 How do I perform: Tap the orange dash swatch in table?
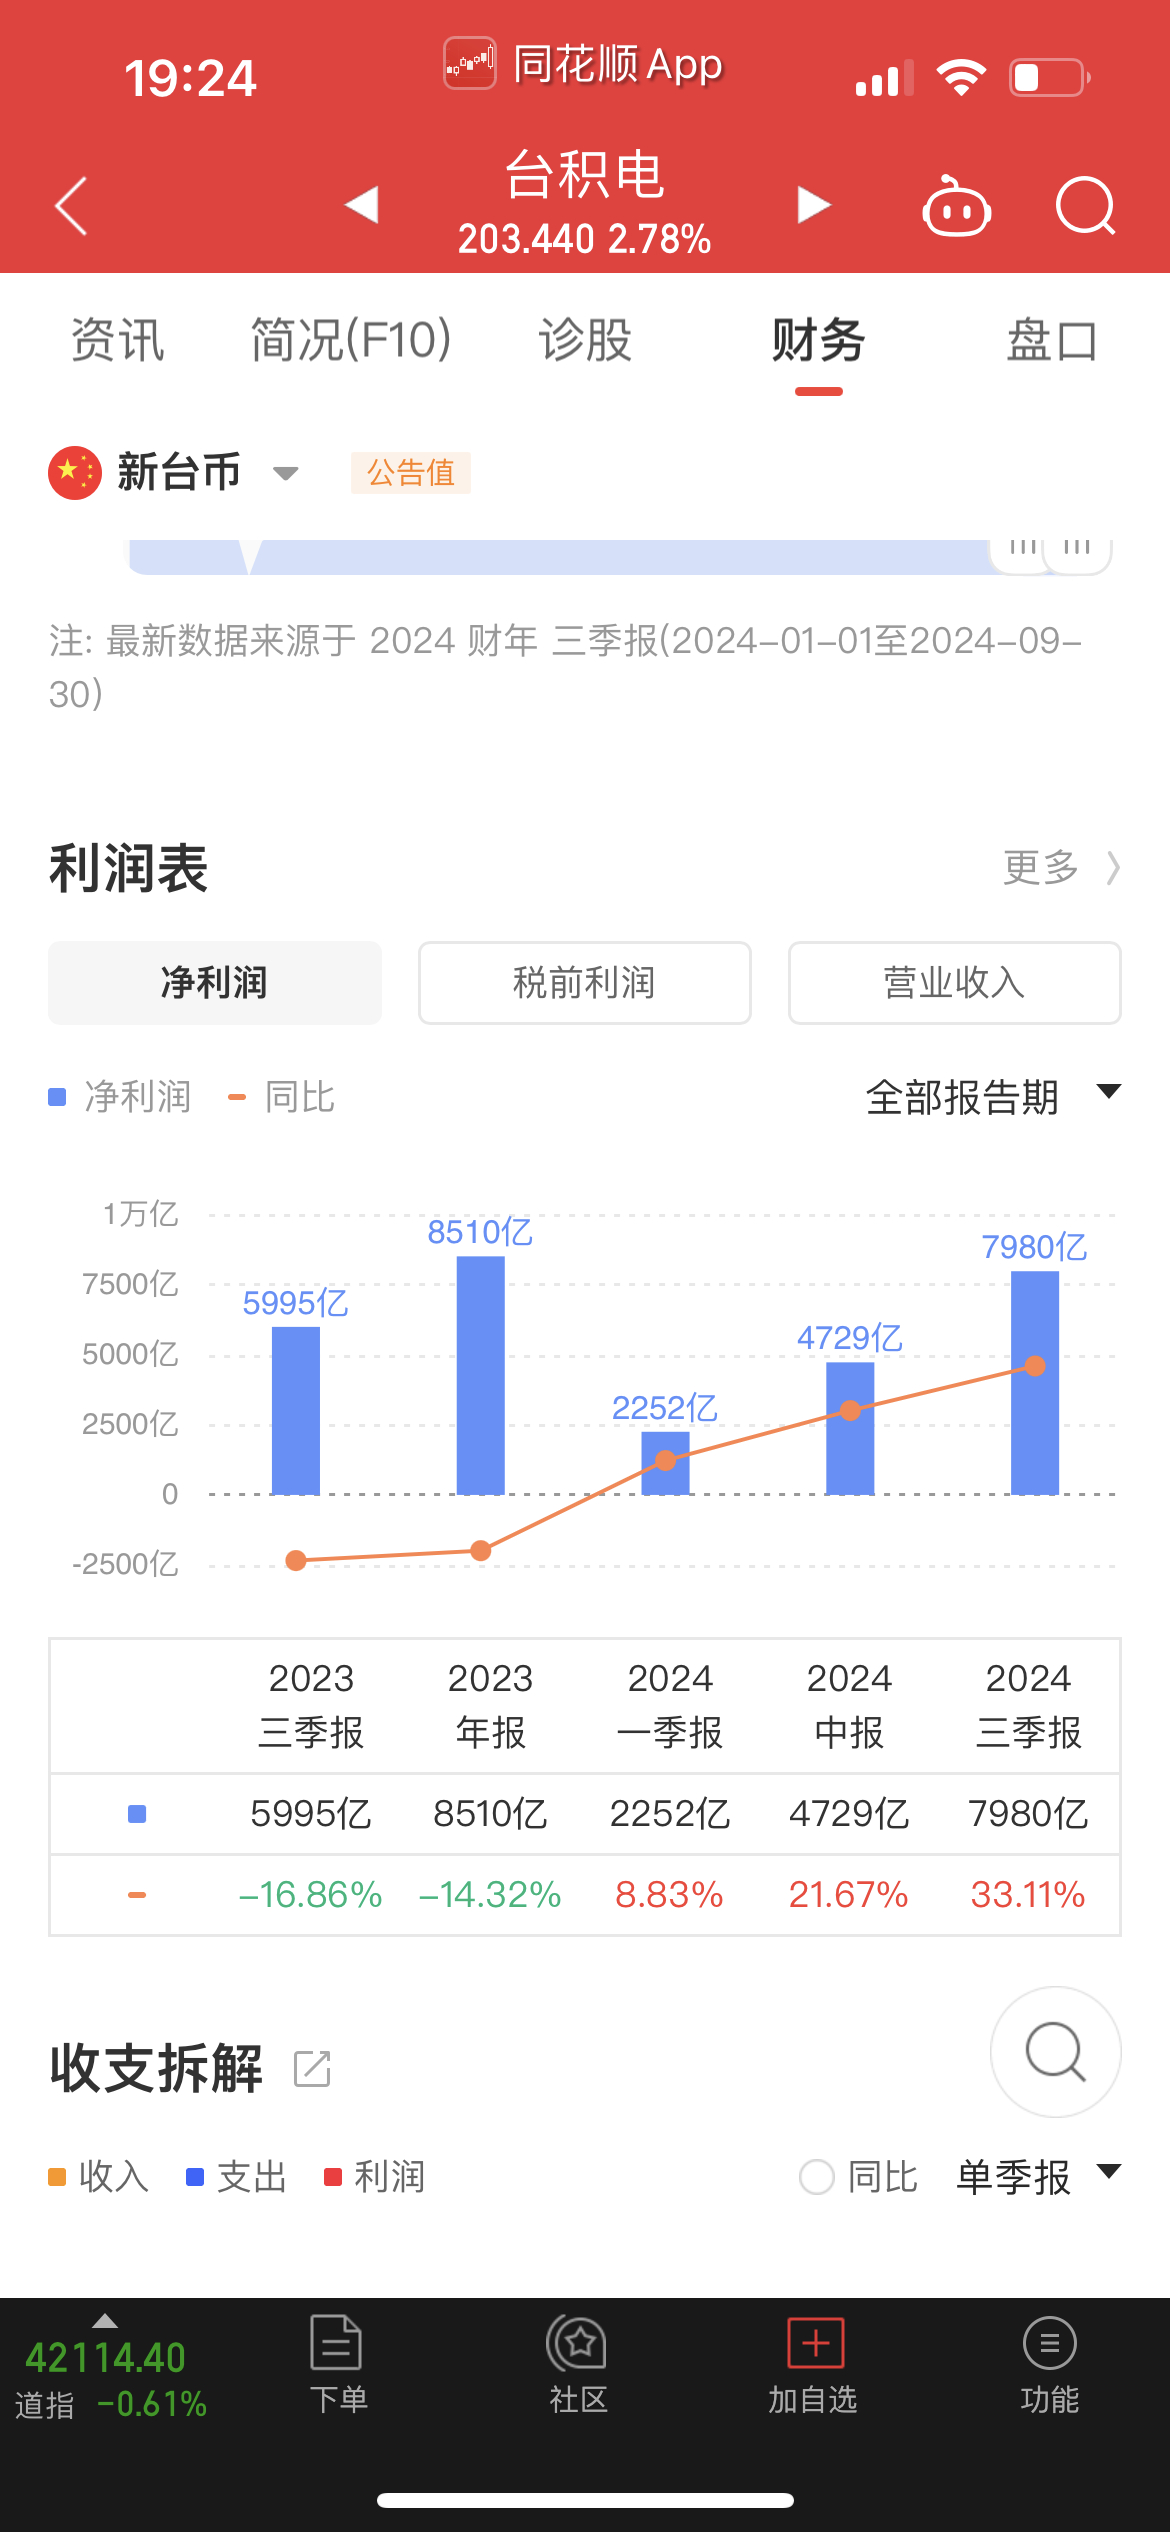click(x=137, y=1895)
